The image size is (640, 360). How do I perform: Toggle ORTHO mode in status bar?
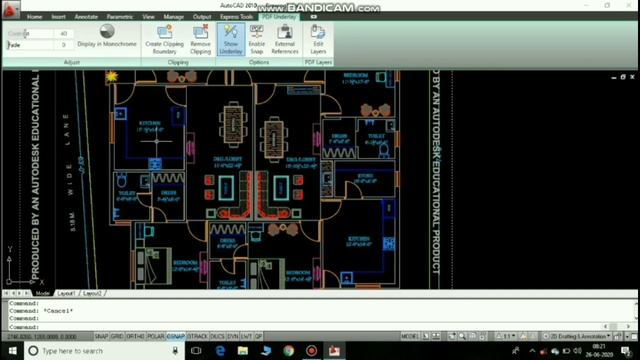pyautogui.click(x=135, y=336)
